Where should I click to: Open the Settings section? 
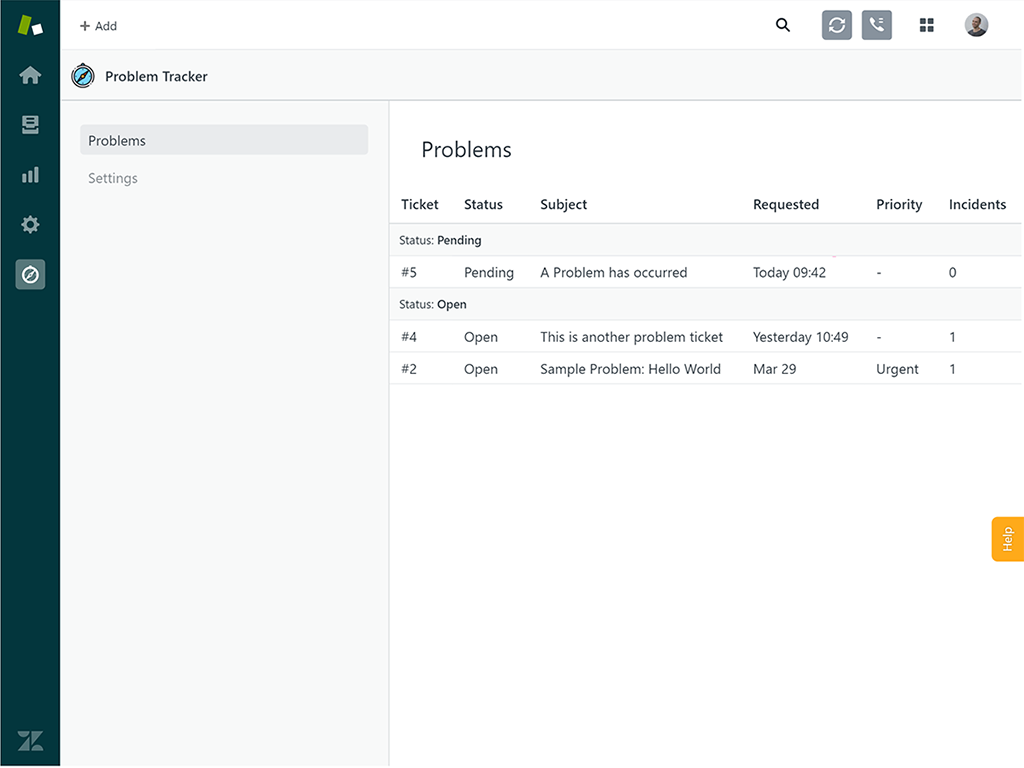pos(112,178)
